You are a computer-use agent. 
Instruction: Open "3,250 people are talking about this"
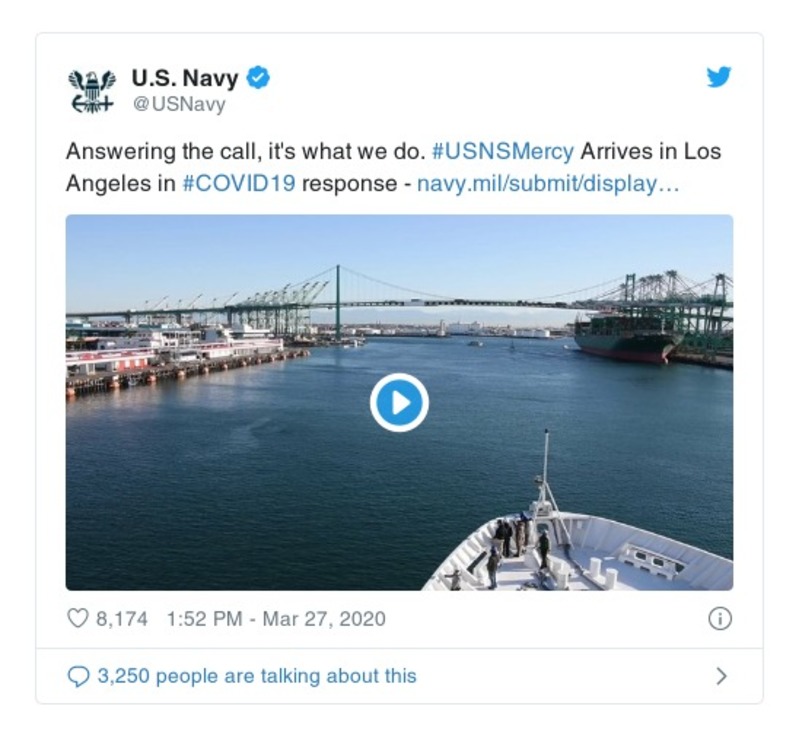point(257,677)
